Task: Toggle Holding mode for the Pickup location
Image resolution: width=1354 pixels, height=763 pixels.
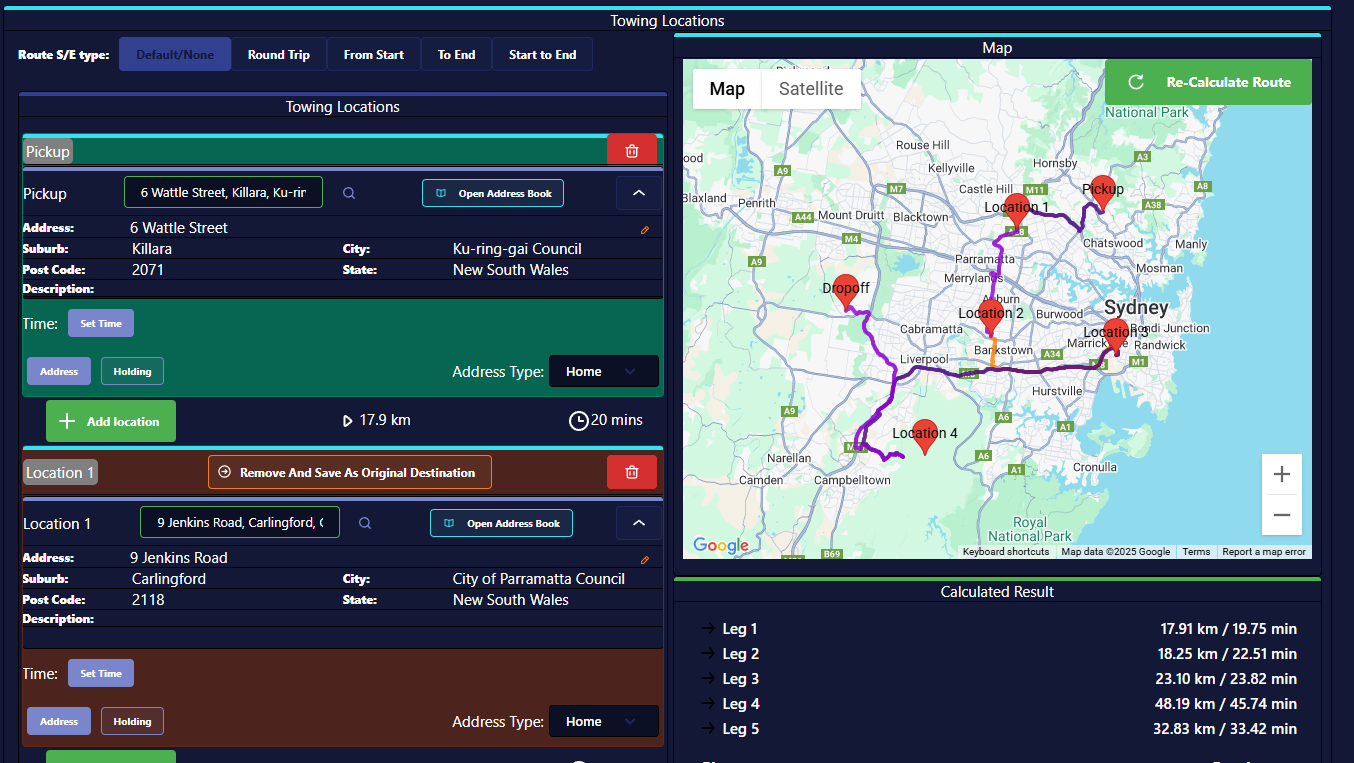Action: (132, 370)
